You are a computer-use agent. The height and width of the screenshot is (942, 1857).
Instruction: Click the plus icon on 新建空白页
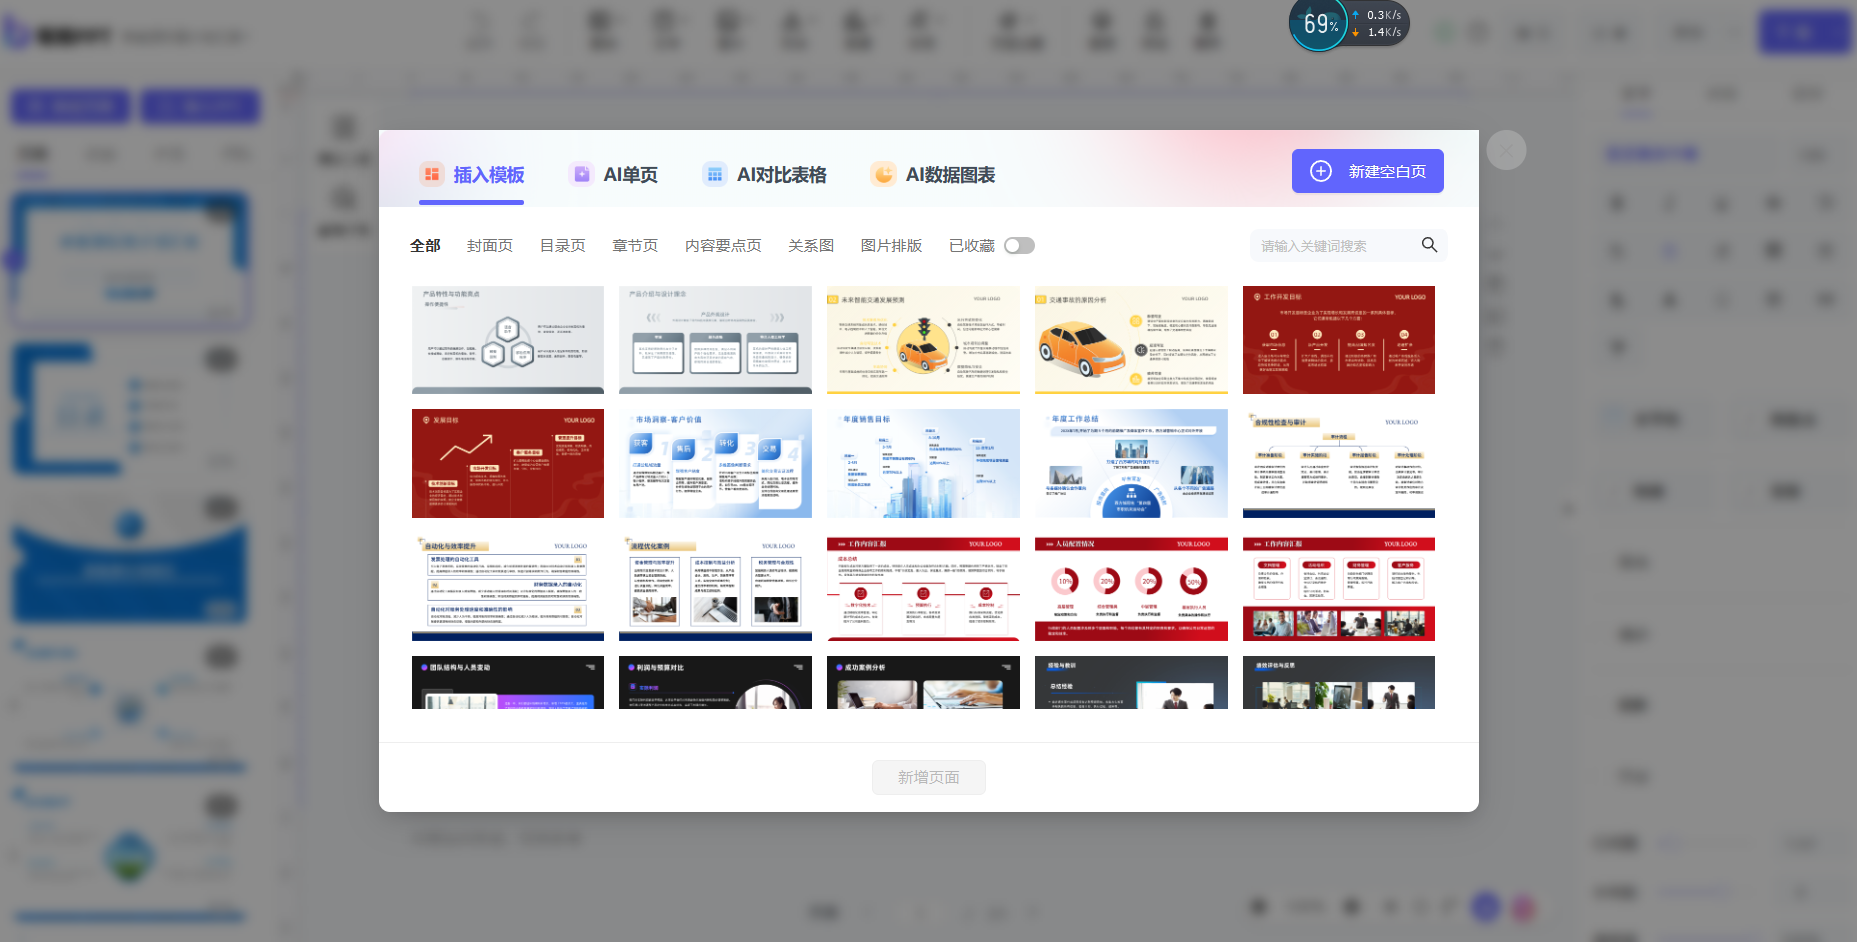pos(1321,171)
